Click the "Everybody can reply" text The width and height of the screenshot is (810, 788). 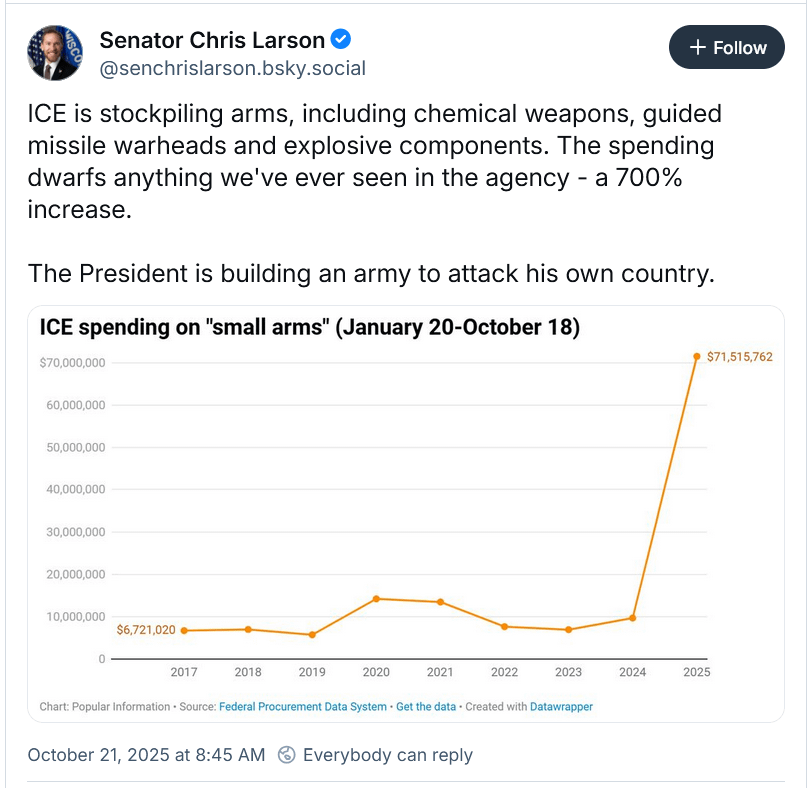pyautogui.click(x=388, y=755)
